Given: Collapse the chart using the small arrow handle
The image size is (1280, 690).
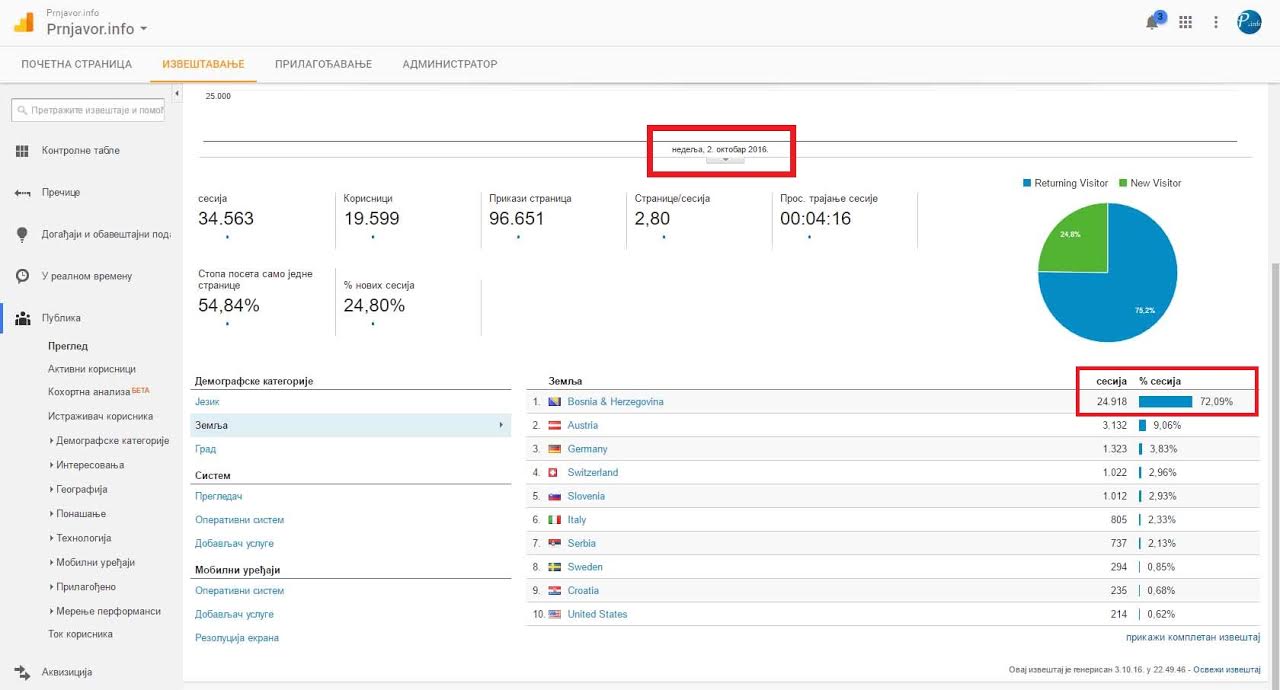Looking at the screenshot, I should (x=725, y=159).
